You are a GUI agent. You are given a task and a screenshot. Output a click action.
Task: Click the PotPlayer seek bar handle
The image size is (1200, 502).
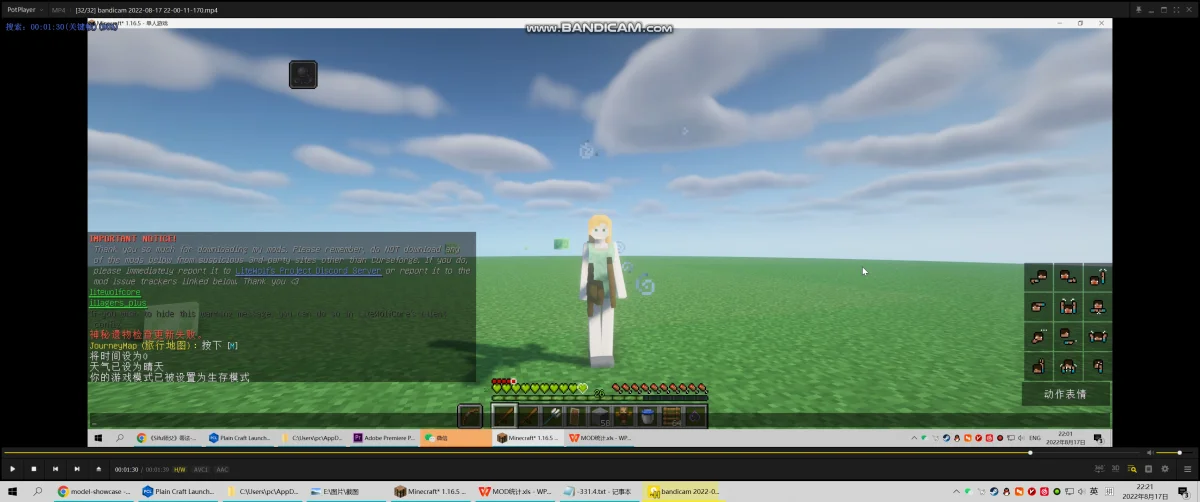(1030, 453)
